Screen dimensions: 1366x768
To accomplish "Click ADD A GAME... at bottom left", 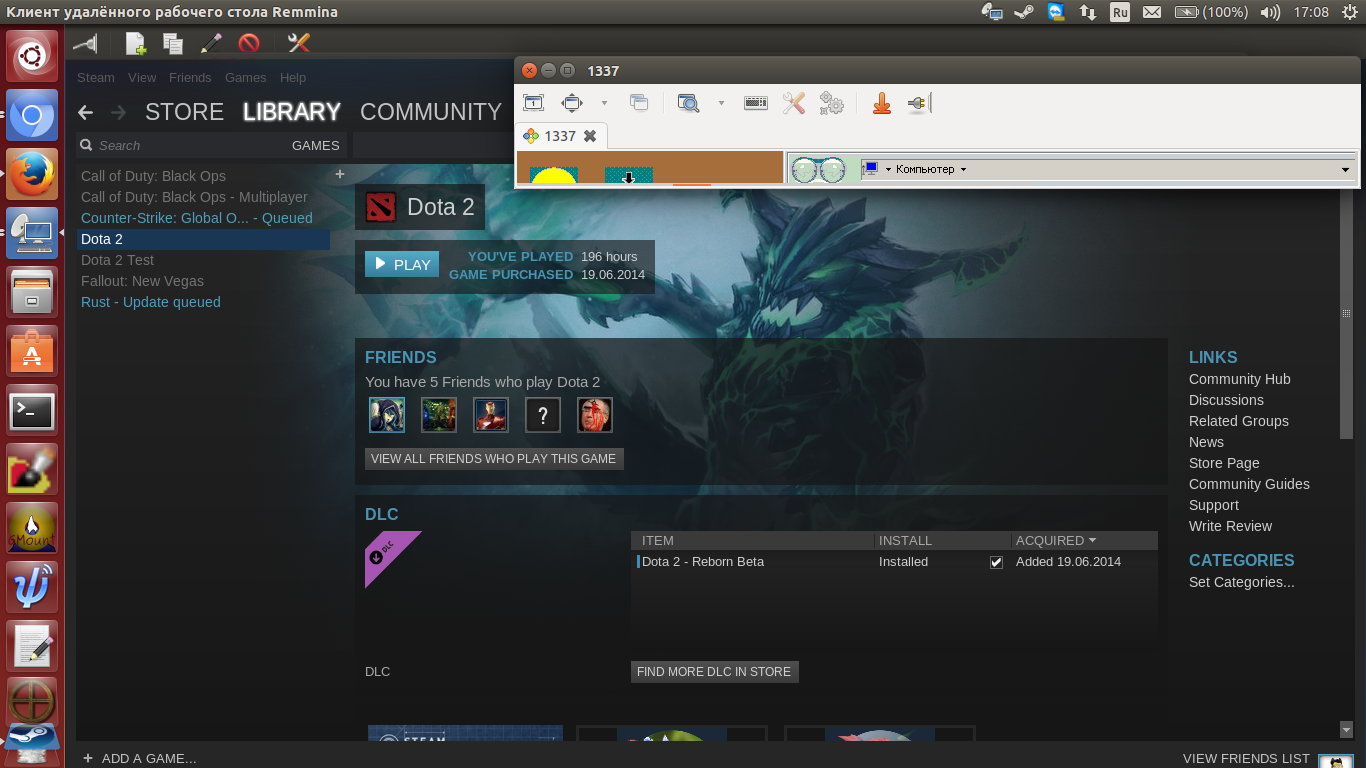I will pyautogui.click(x=139, y=758).
